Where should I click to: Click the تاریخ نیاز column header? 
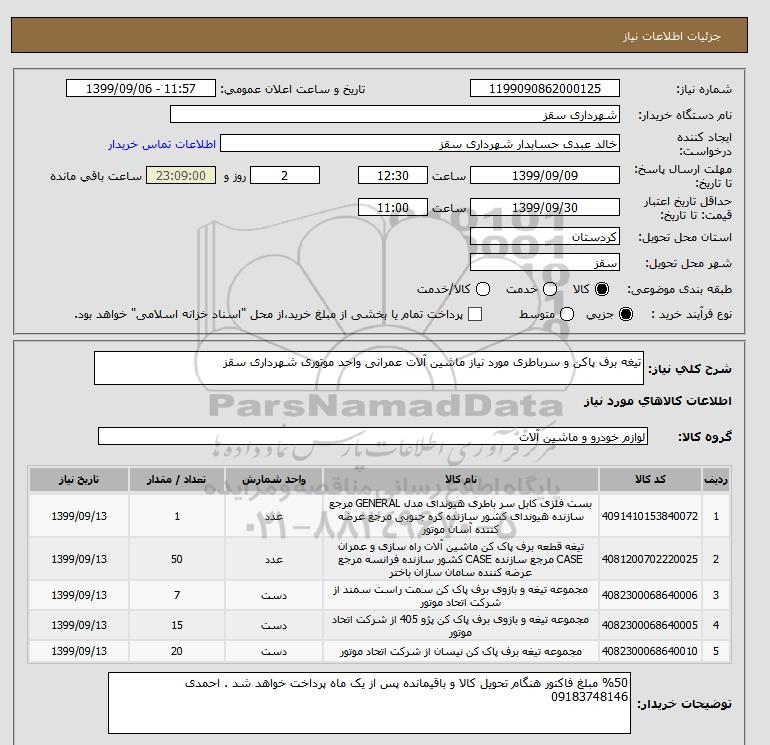(x=79, y=479)
